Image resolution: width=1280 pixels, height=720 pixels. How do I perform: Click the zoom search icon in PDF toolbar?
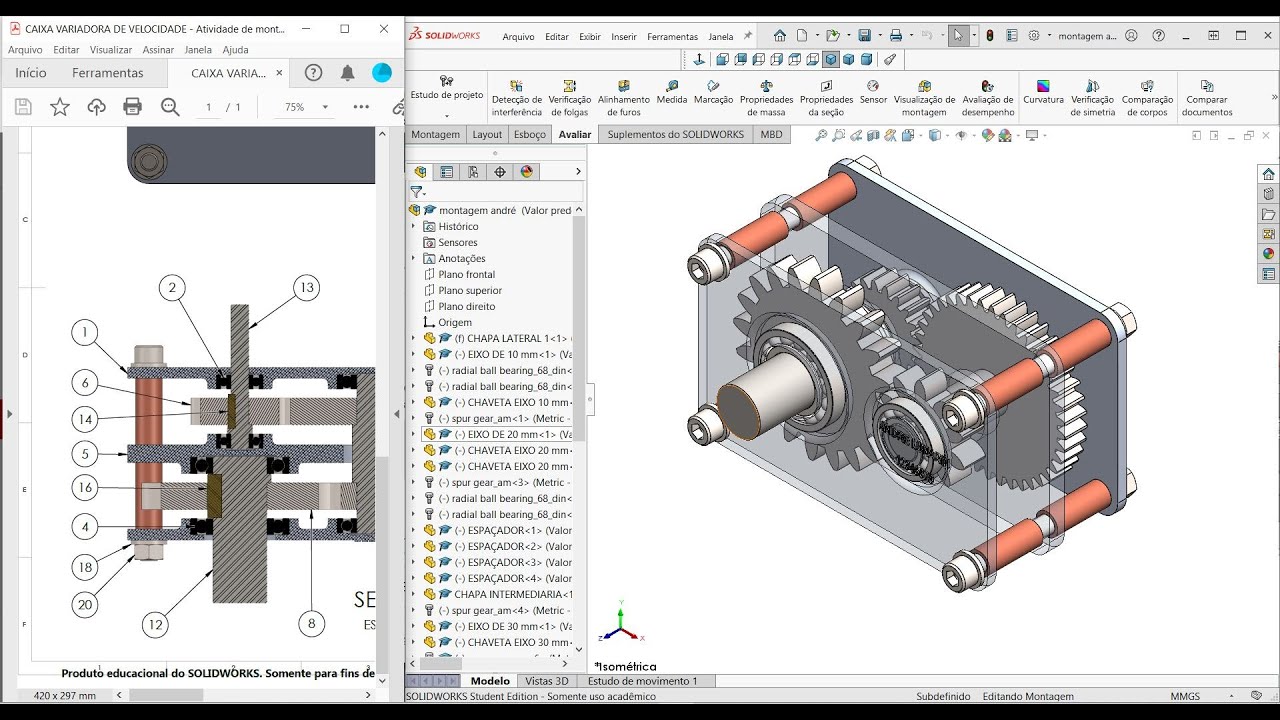pyautogui.click(x=170, y=107)
